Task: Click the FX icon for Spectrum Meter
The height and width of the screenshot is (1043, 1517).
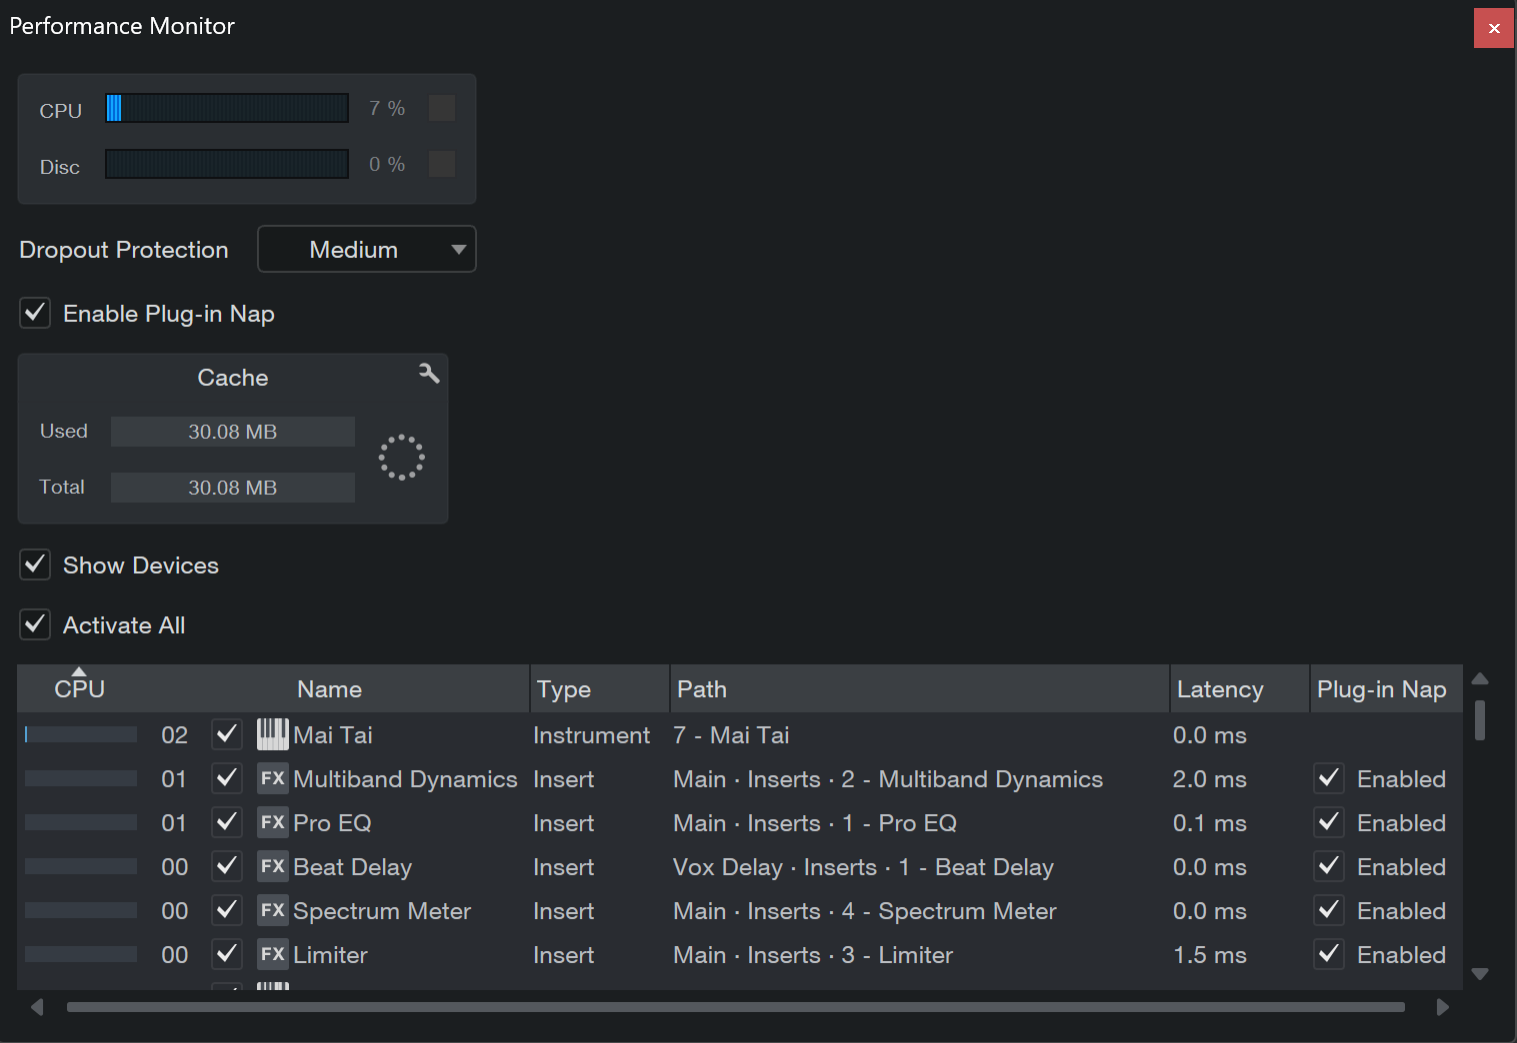Action: [x=273, y=910]
